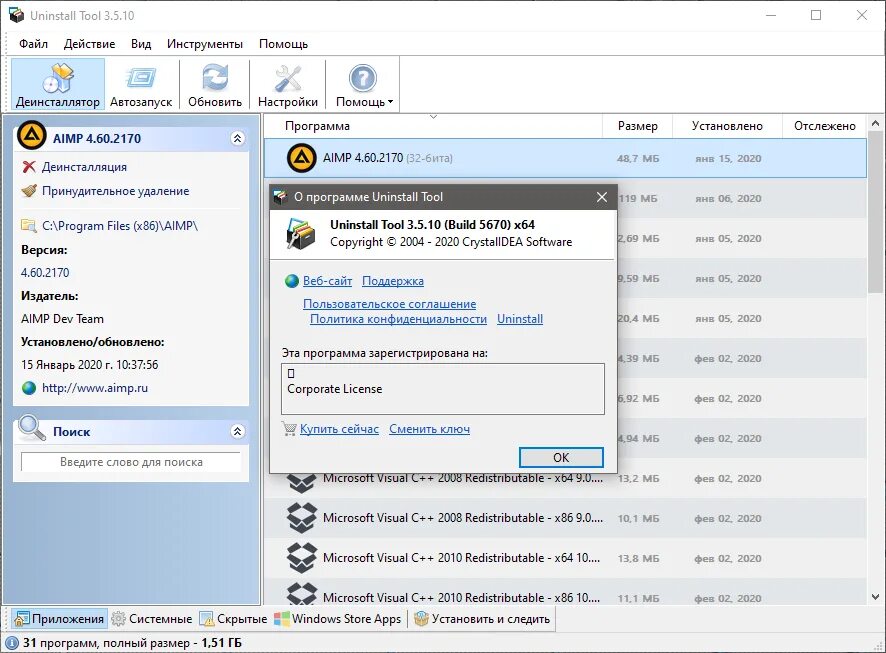This screenshot has width=886, height=653.
Task: Click the vertical scrollbar up arrow
Action: (x=875, y=123)
